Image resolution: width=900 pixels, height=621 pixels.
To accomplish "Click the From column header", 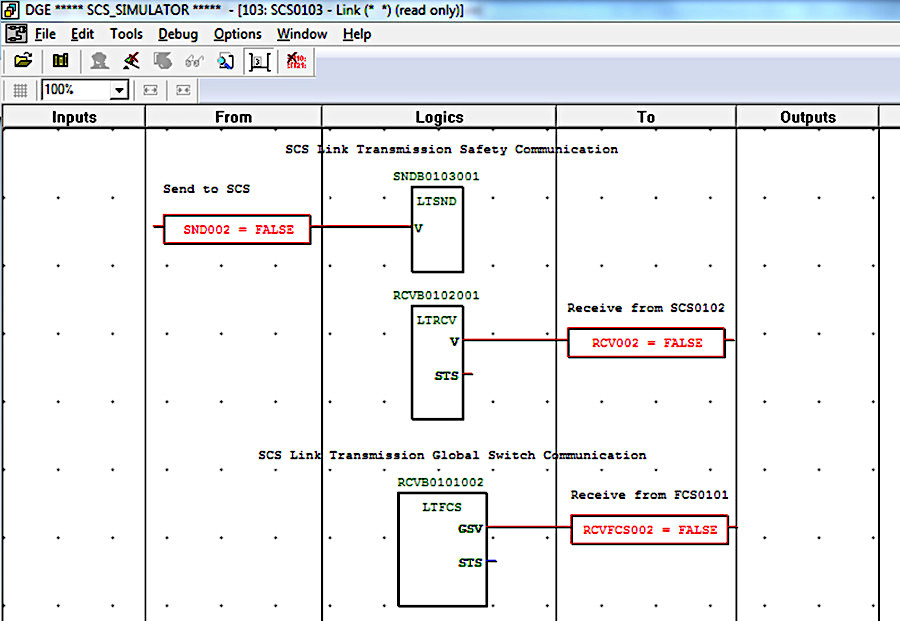I will 234,117.
